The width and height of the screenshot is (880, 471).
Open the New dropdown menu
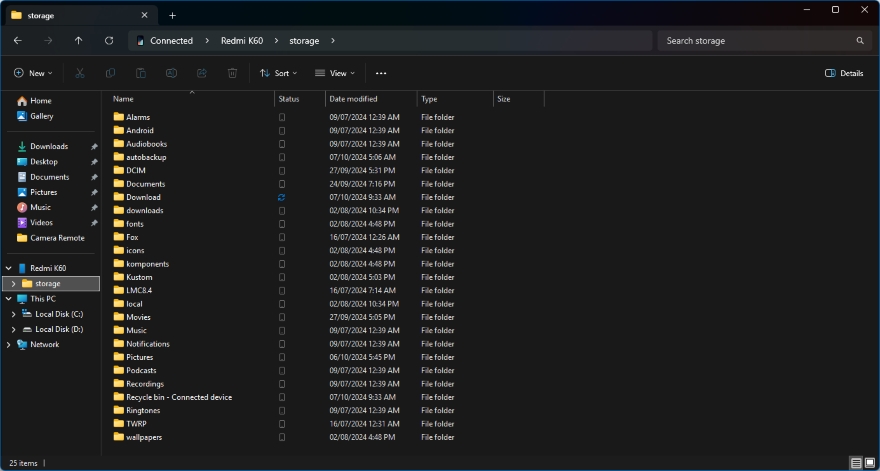[33, 73]
